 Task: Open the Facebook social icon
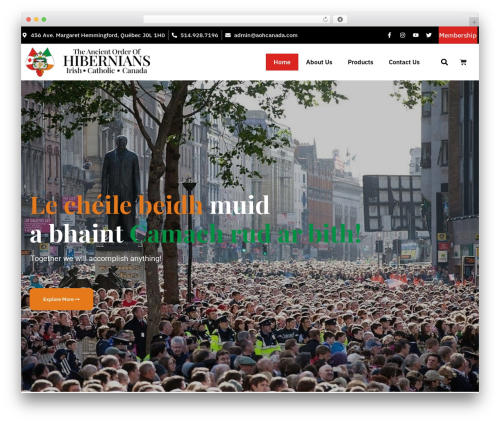point(389,35)
